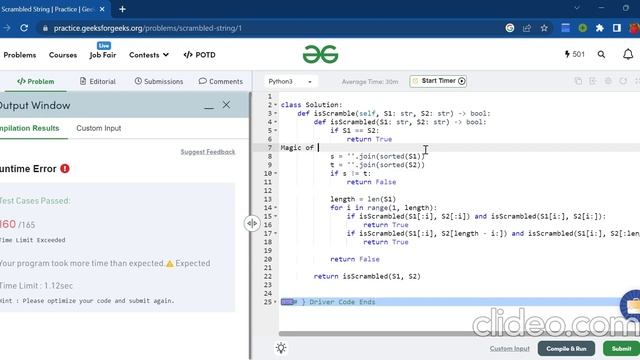Open the Submissions tab
The width and height of the screenshot is (640, 360).
(x=159, y=81)
